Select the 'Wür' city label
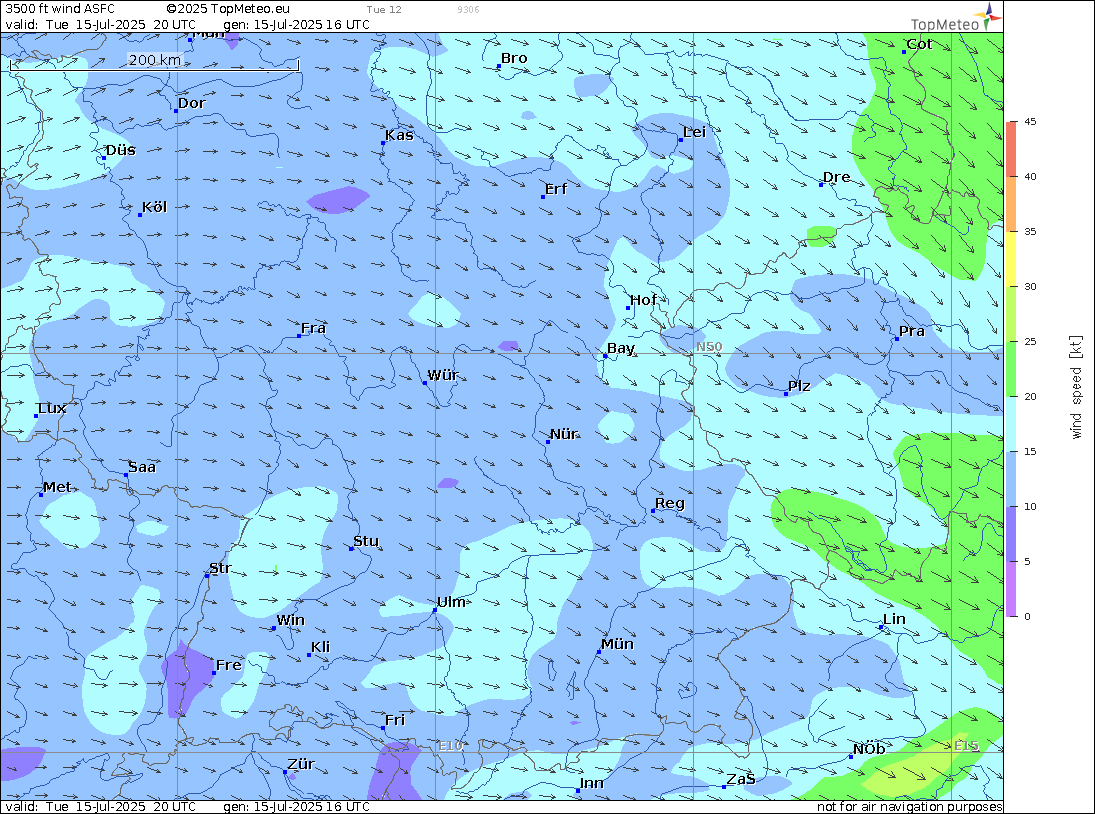Image resolution: width=1095 pixels, height=814 pixels. tap(443, 375)
